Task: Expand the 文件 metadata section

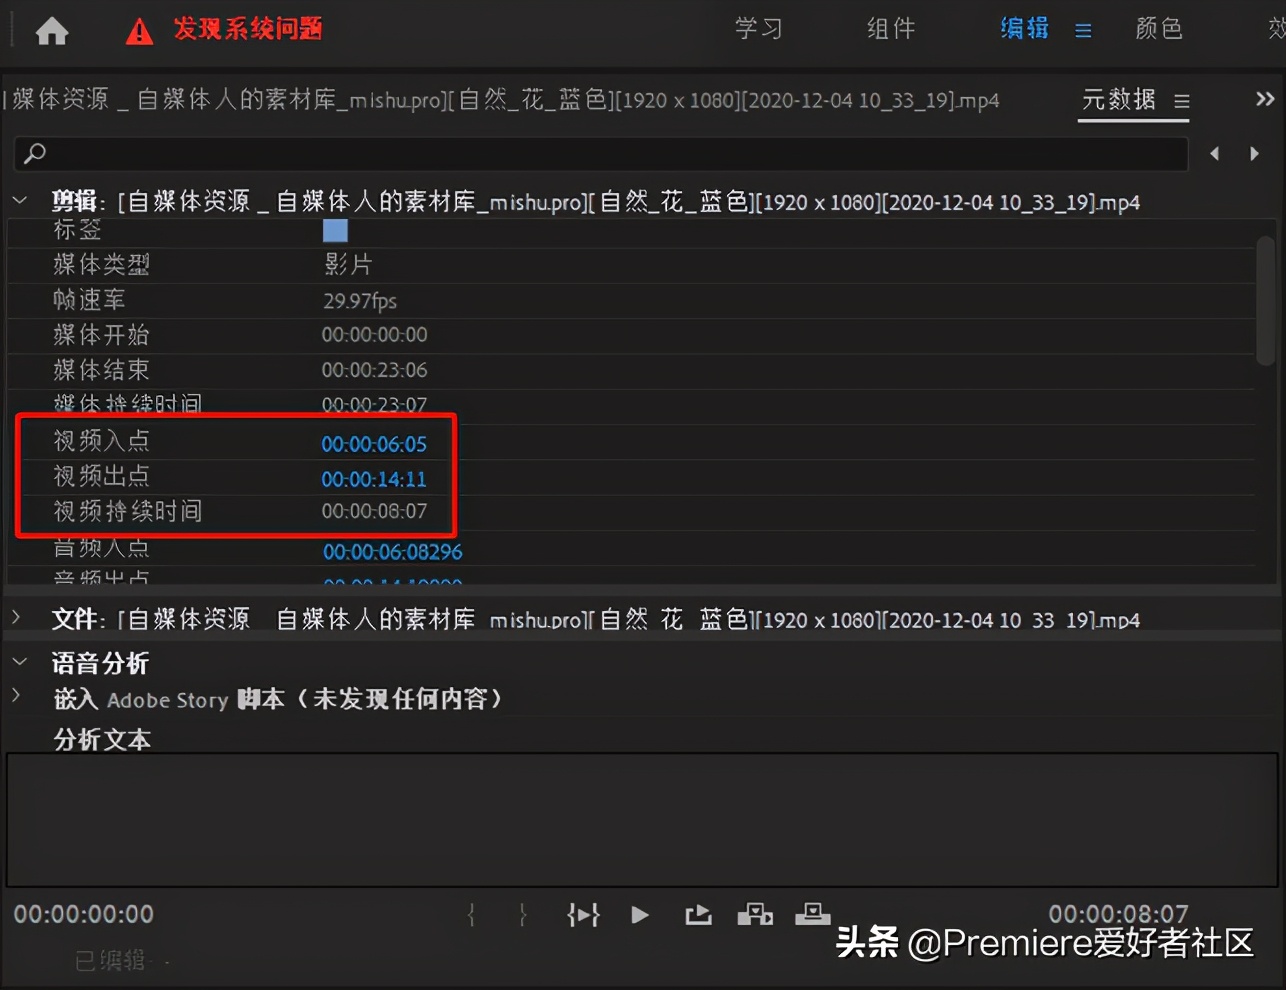Action: tap(16, 618)
